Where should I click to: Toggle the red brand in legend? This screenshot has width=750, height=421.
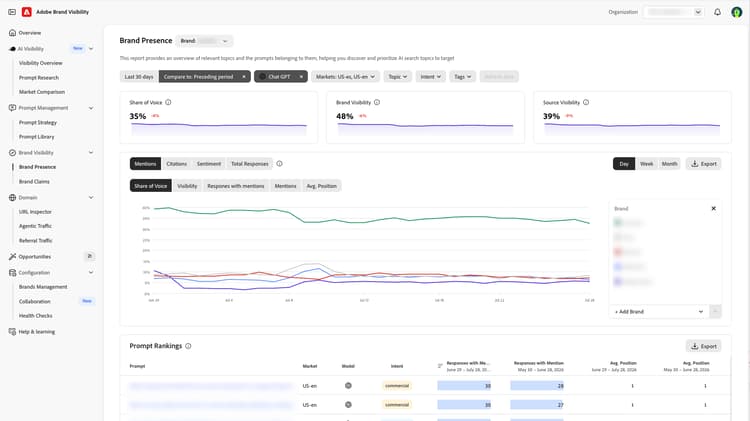[x=618, y=252]
